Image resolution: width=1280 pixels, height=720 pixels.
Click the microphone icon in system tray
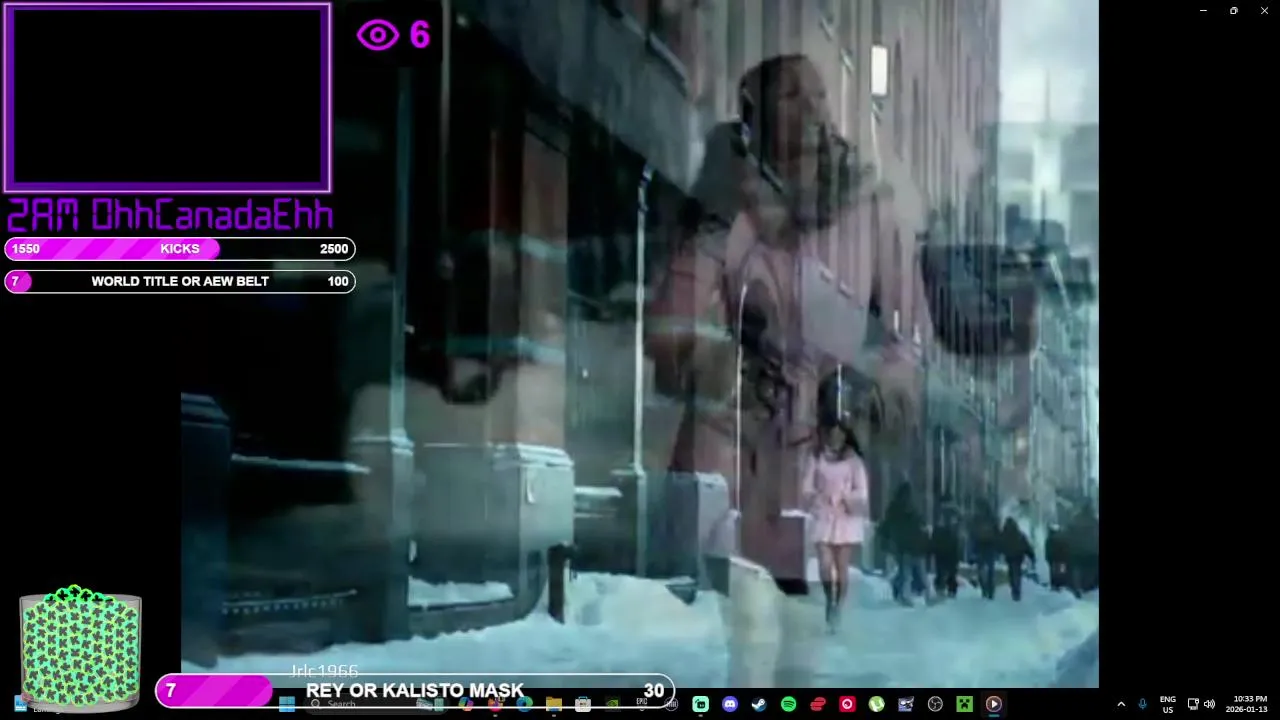(x=1142, y=704)
